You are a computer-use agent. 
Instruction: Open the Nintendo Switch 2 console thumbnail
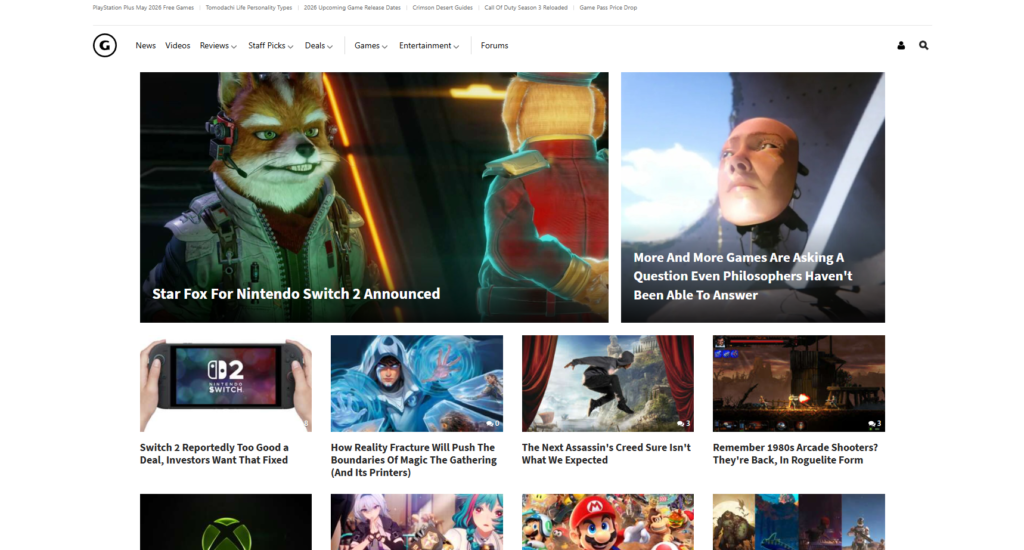226,383
